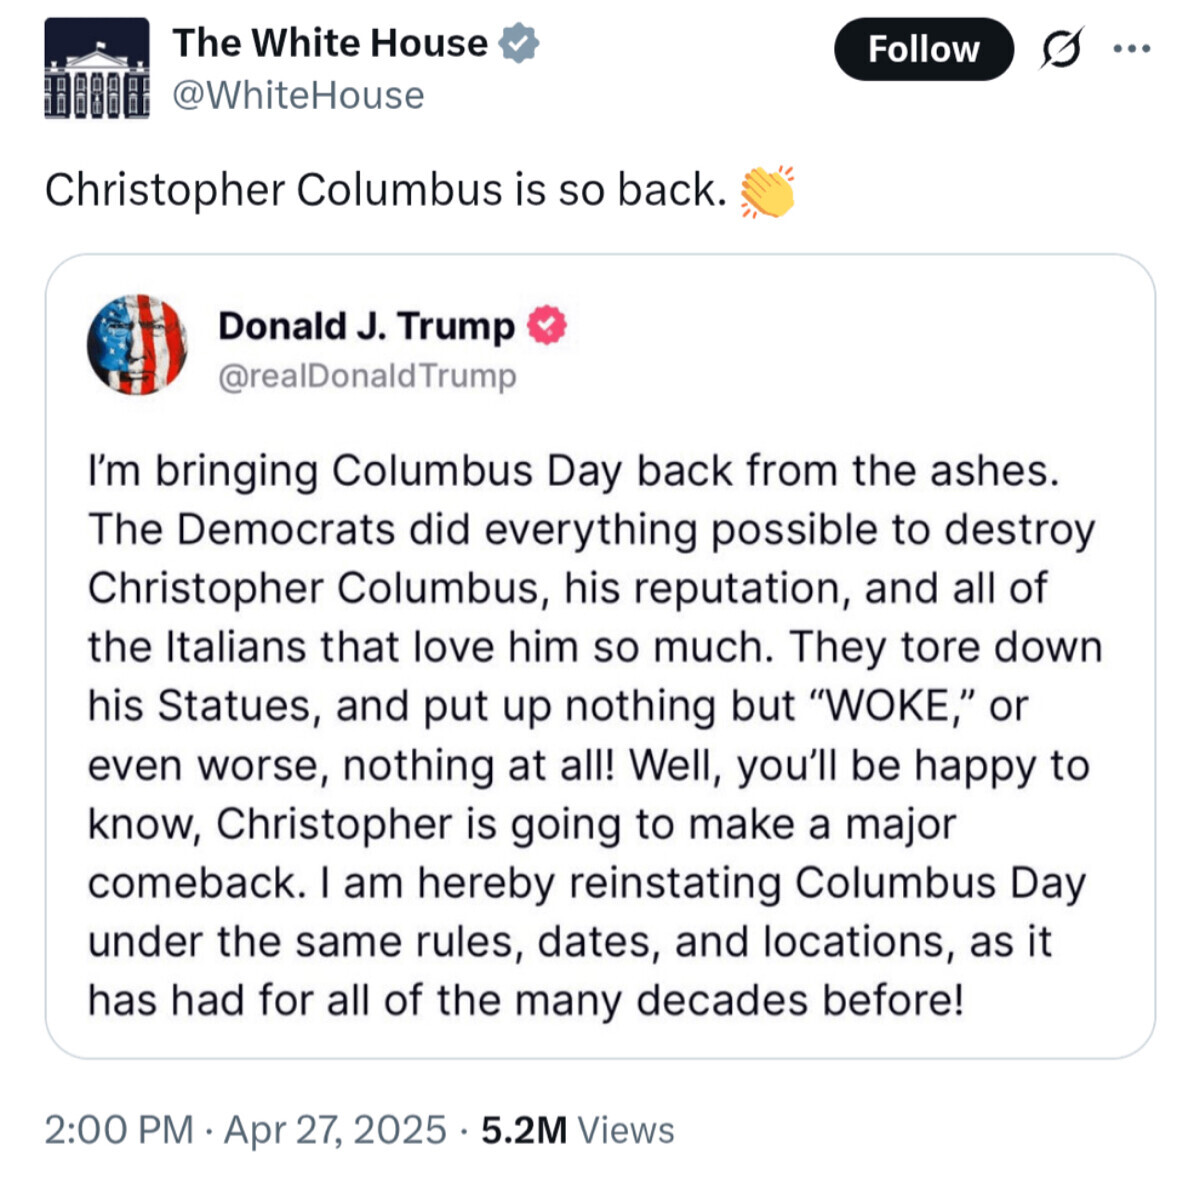Click the @realDonaldTrump handle

367,376
